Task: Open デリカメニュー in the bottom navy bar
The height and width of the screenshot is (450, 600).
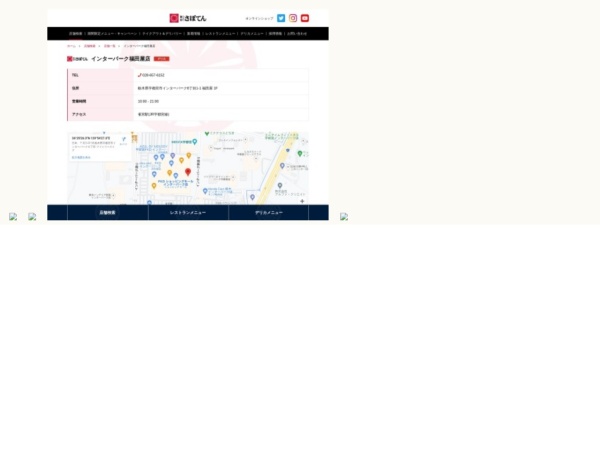Action: pos(269,212)
